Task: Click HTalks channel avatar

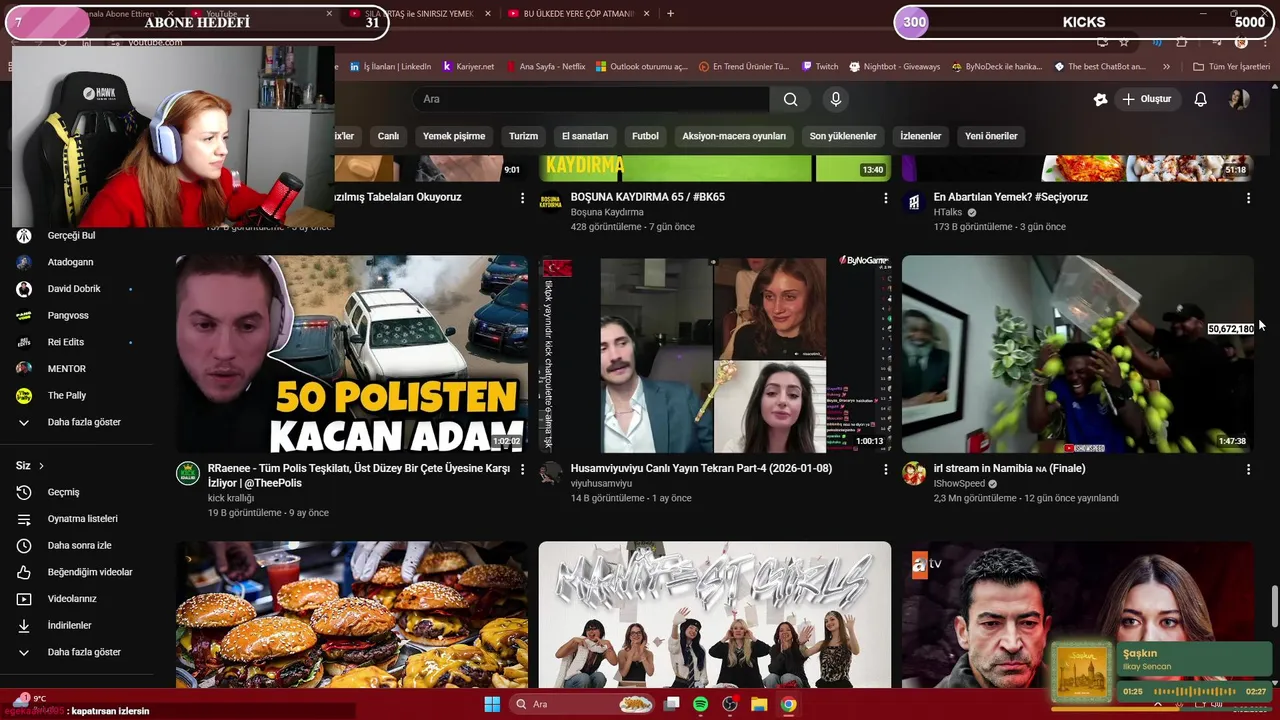Action: pyautogui.click(x=914, y=202)
